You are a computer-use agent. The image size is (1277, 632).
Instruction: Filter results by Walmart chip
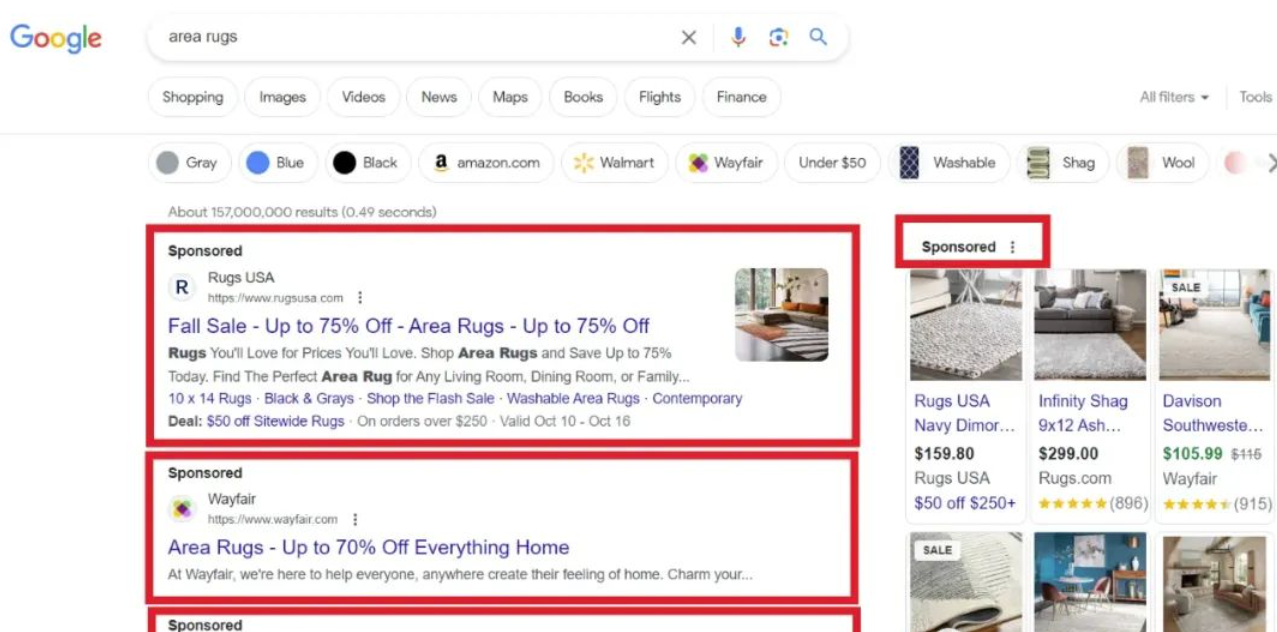click(x=614, y=163)
